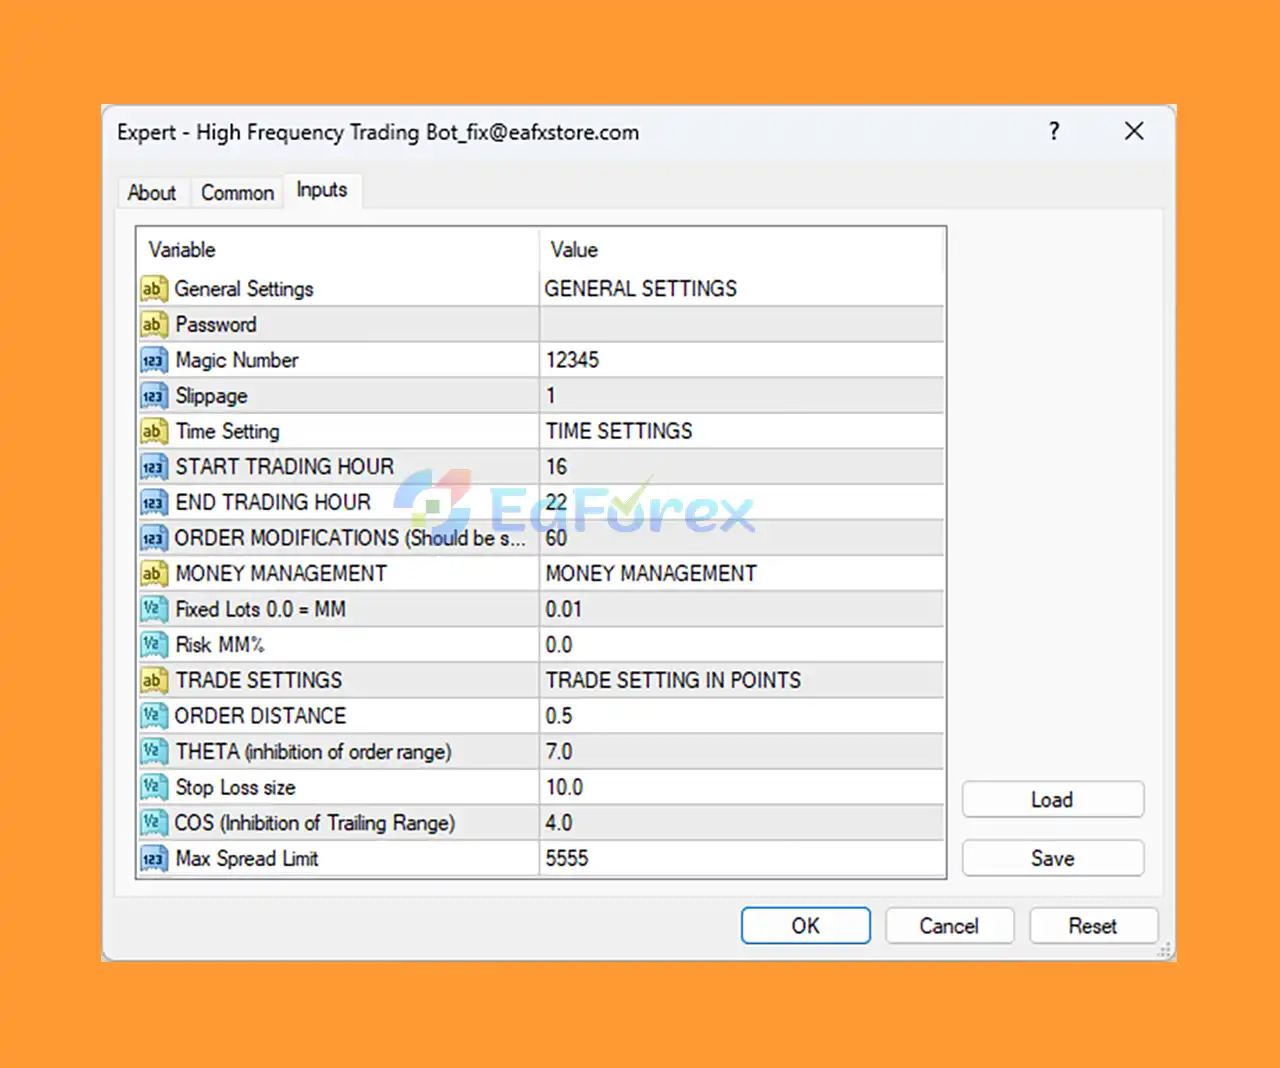Select the Magic Number variable name

click(237, 360)
